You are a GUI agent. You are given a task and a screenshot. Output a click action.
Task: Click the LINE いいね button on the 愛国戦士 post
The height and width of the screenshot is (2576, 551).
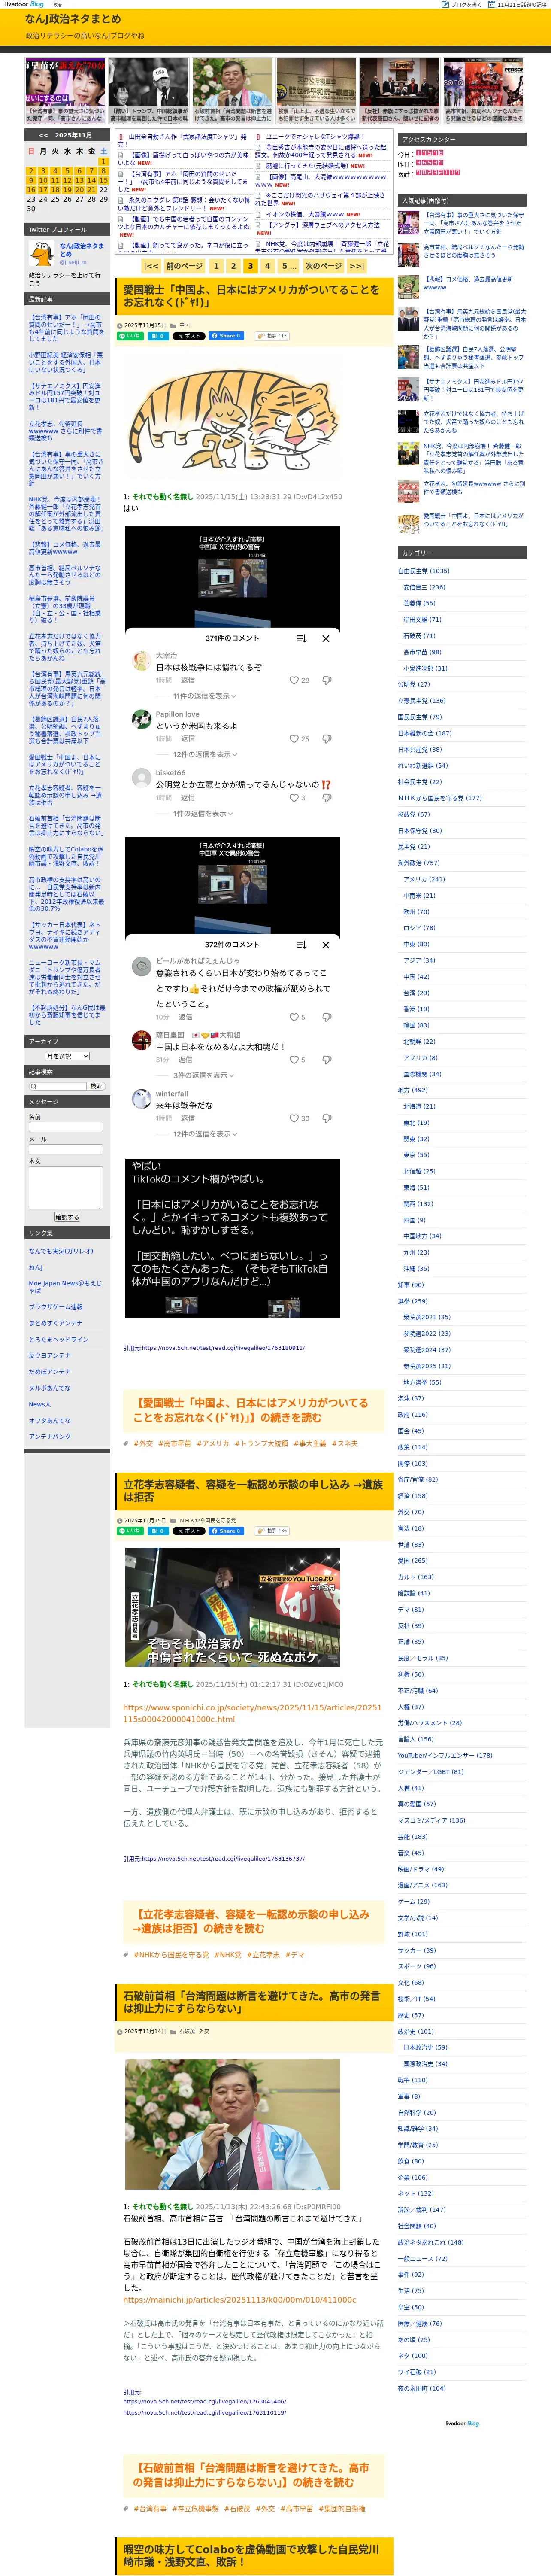coord(131,336)
